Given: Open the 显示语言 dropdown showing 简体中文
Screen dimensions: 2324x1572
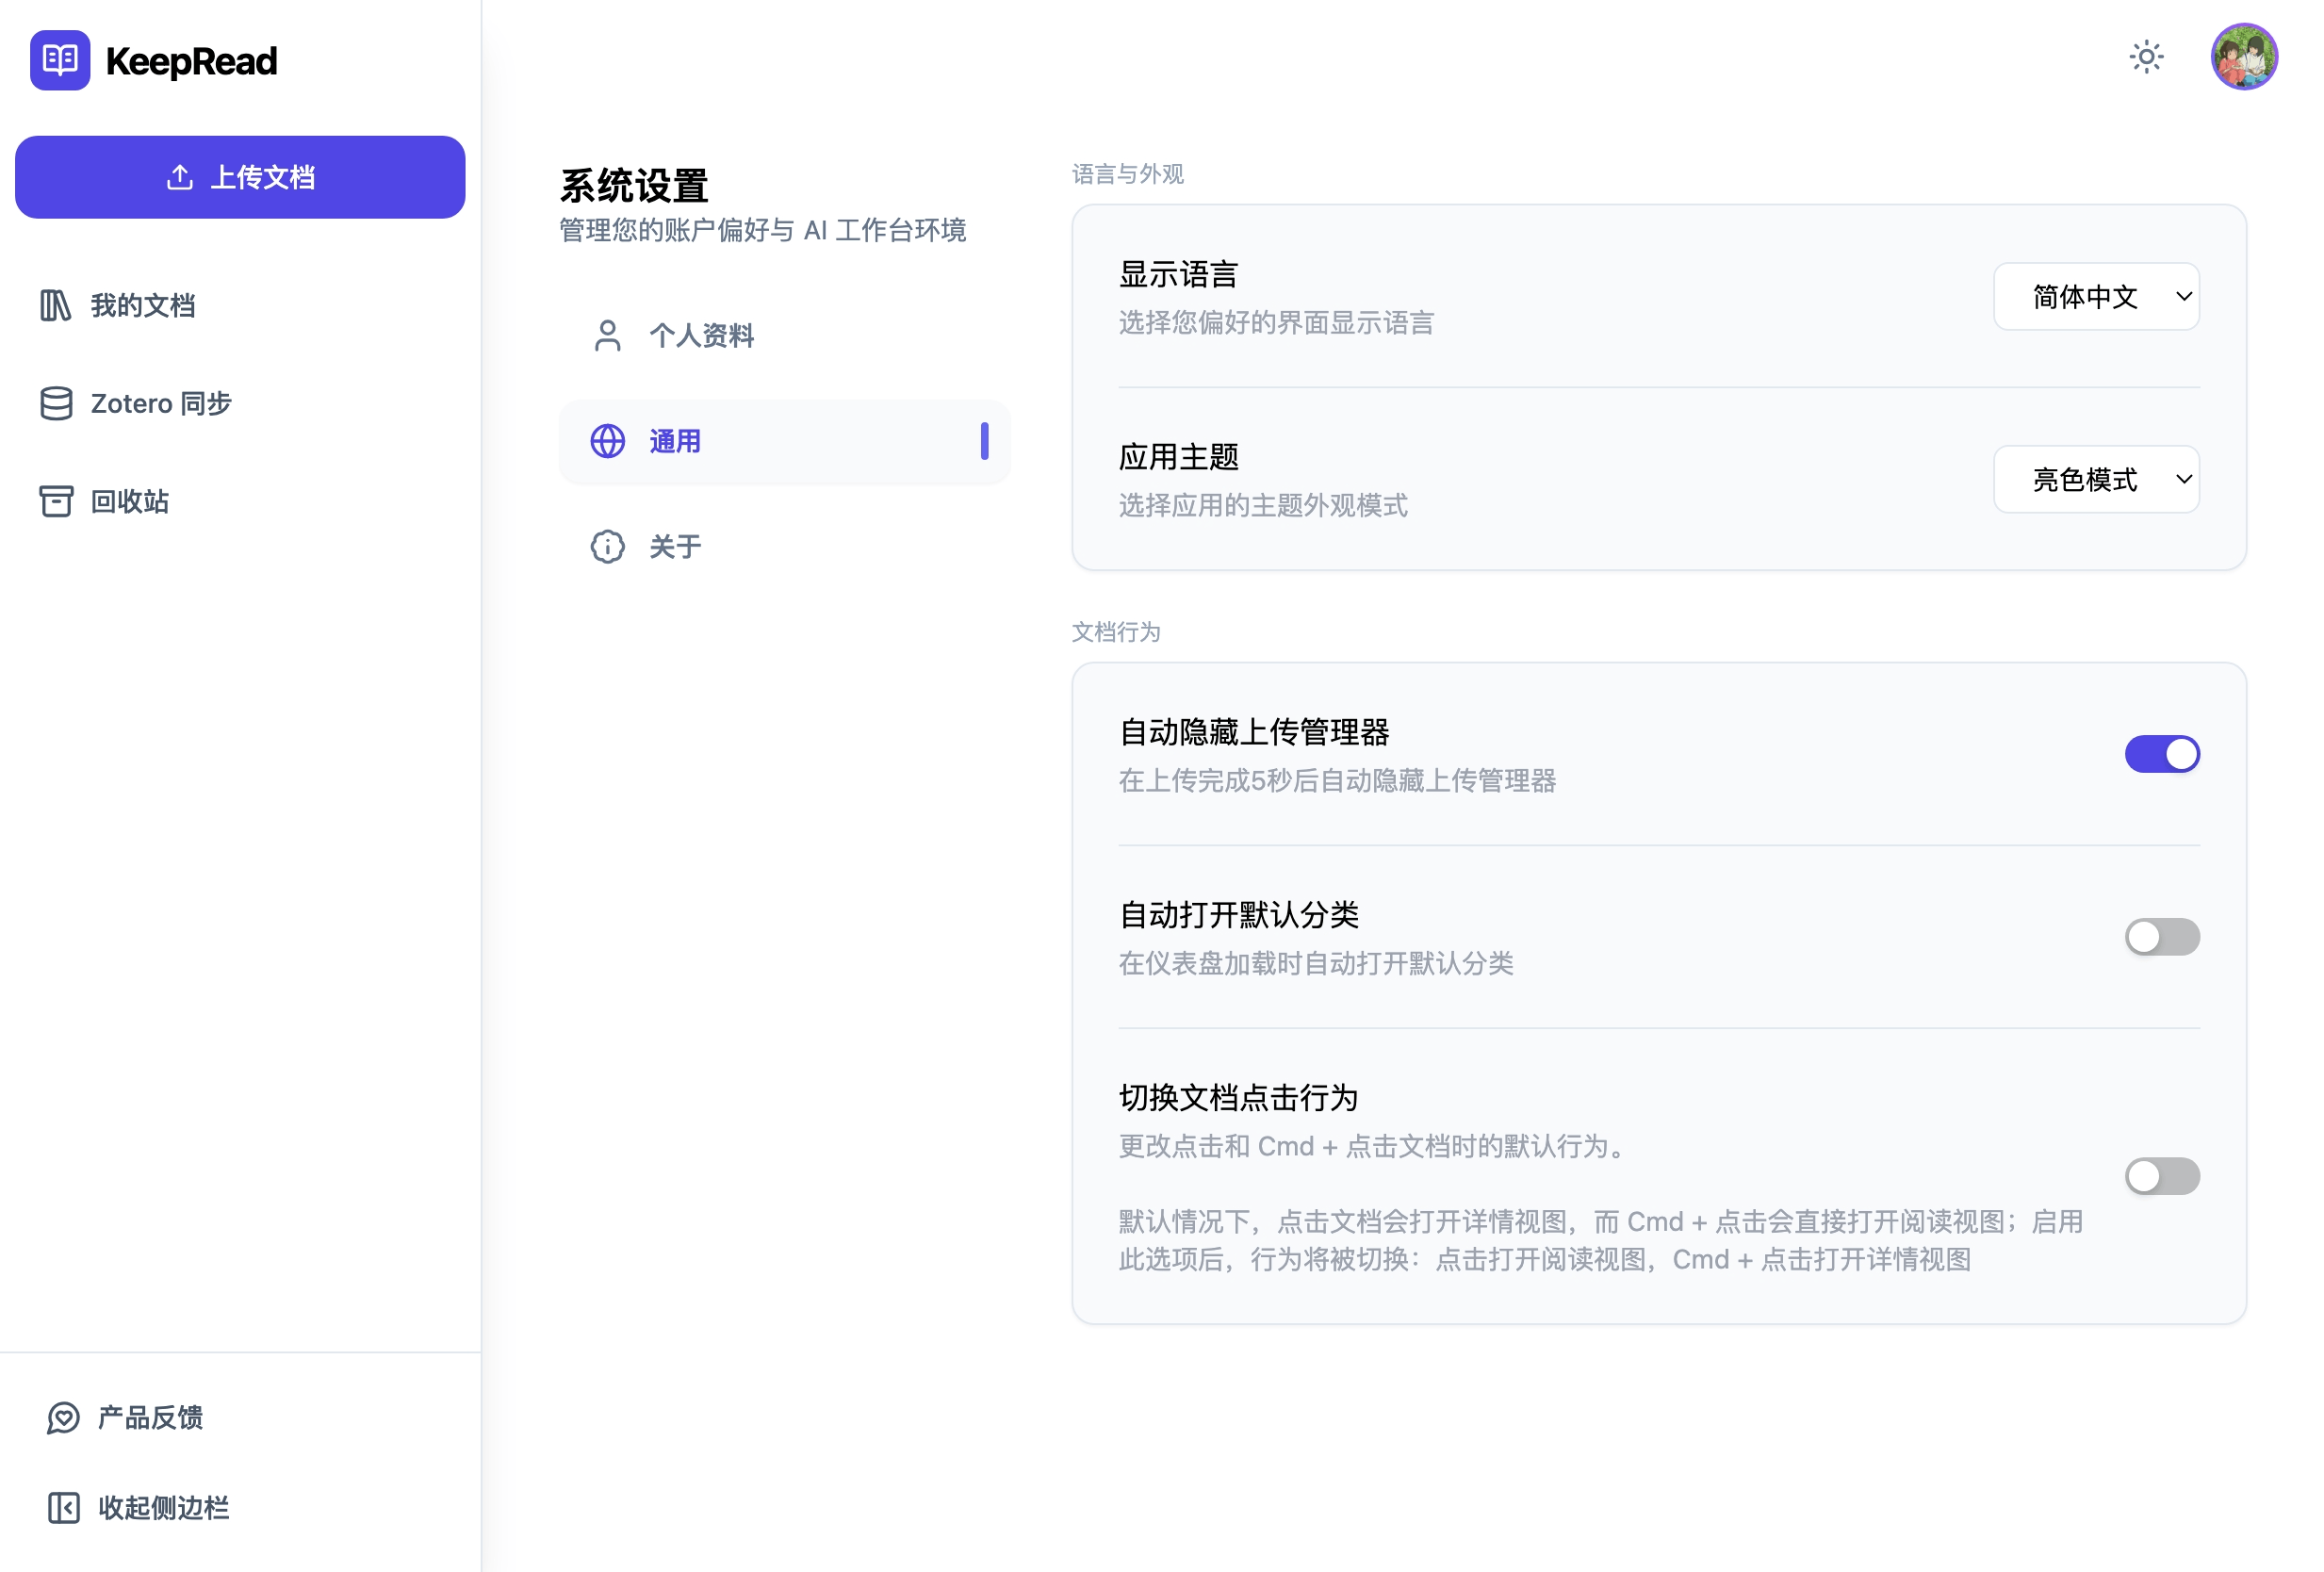Looking at the screenshot, I should pyautogui.click(x=2096, y=296).
